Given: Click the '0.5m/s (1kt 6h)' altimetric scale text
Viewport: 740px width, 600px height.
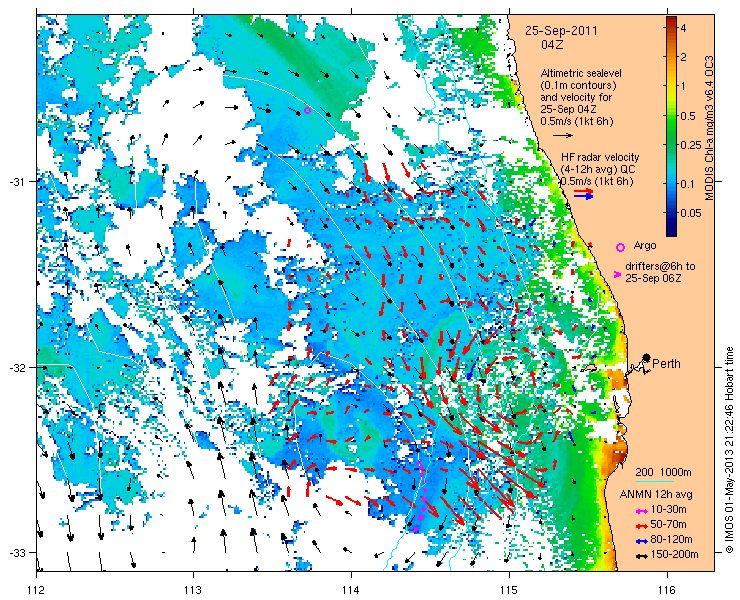Looking at the screenshot, I should [577, 122].
